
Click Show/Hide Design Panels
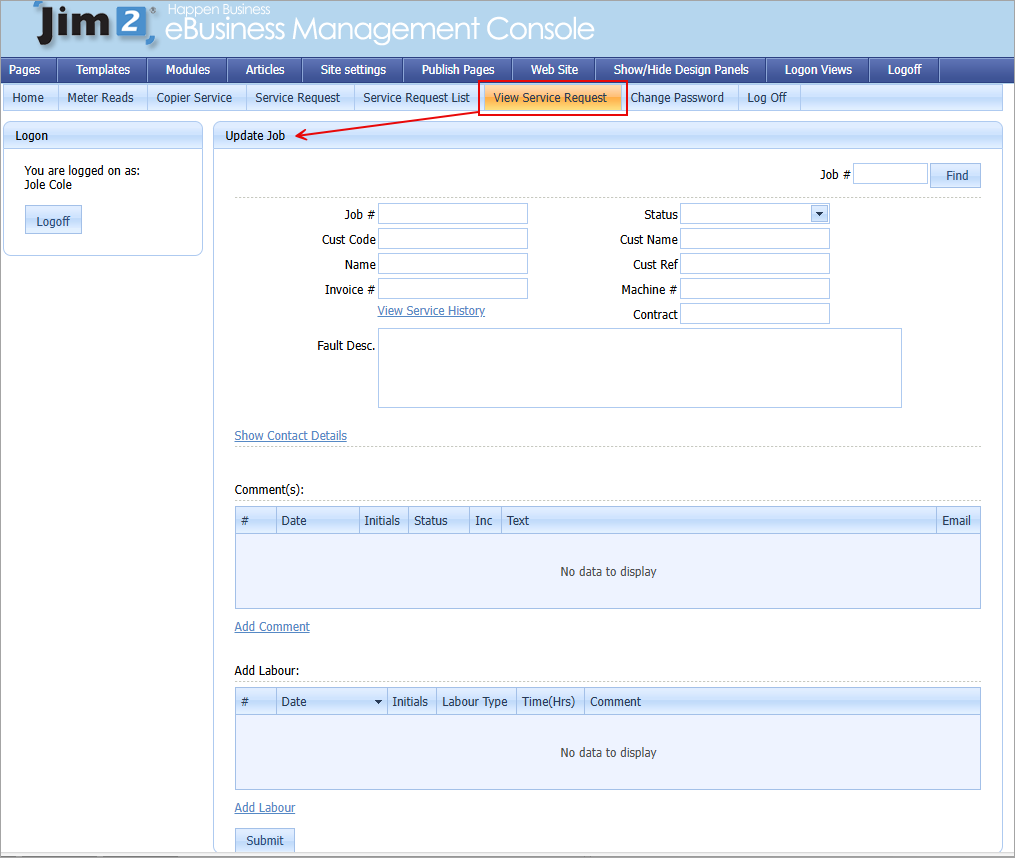click(x=681, y=70)
